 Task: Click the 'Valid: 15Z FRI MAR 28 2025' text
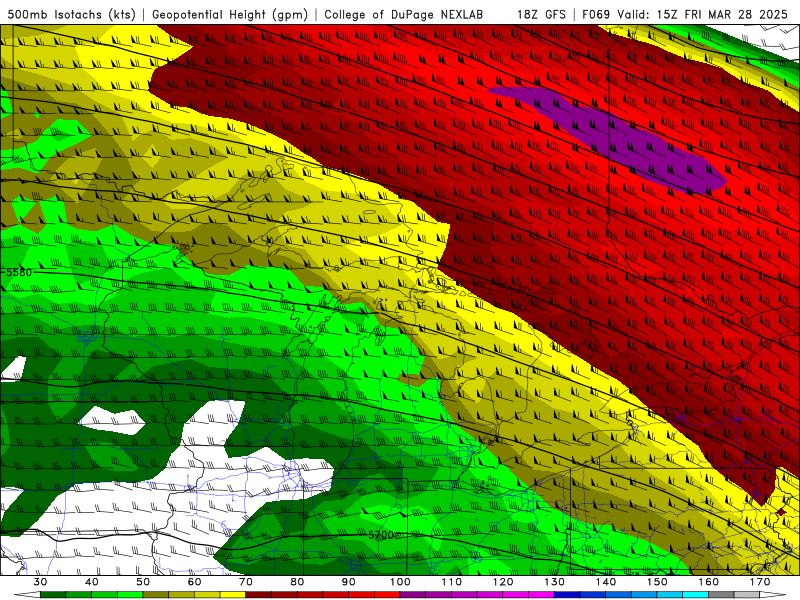click(x=703, y=14)
